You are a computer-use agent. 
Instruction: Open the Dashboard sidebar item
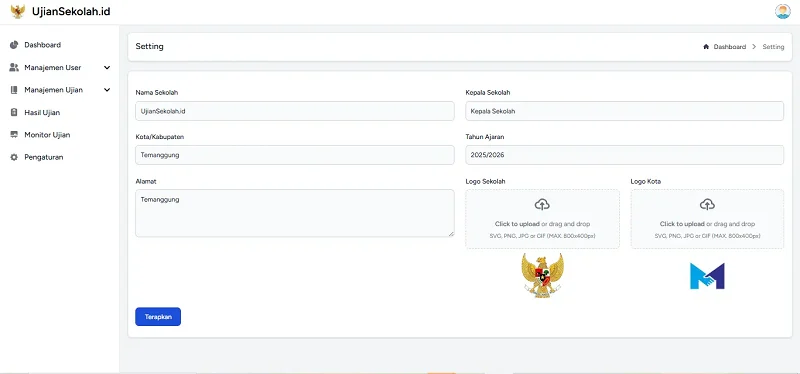point(60,45)
